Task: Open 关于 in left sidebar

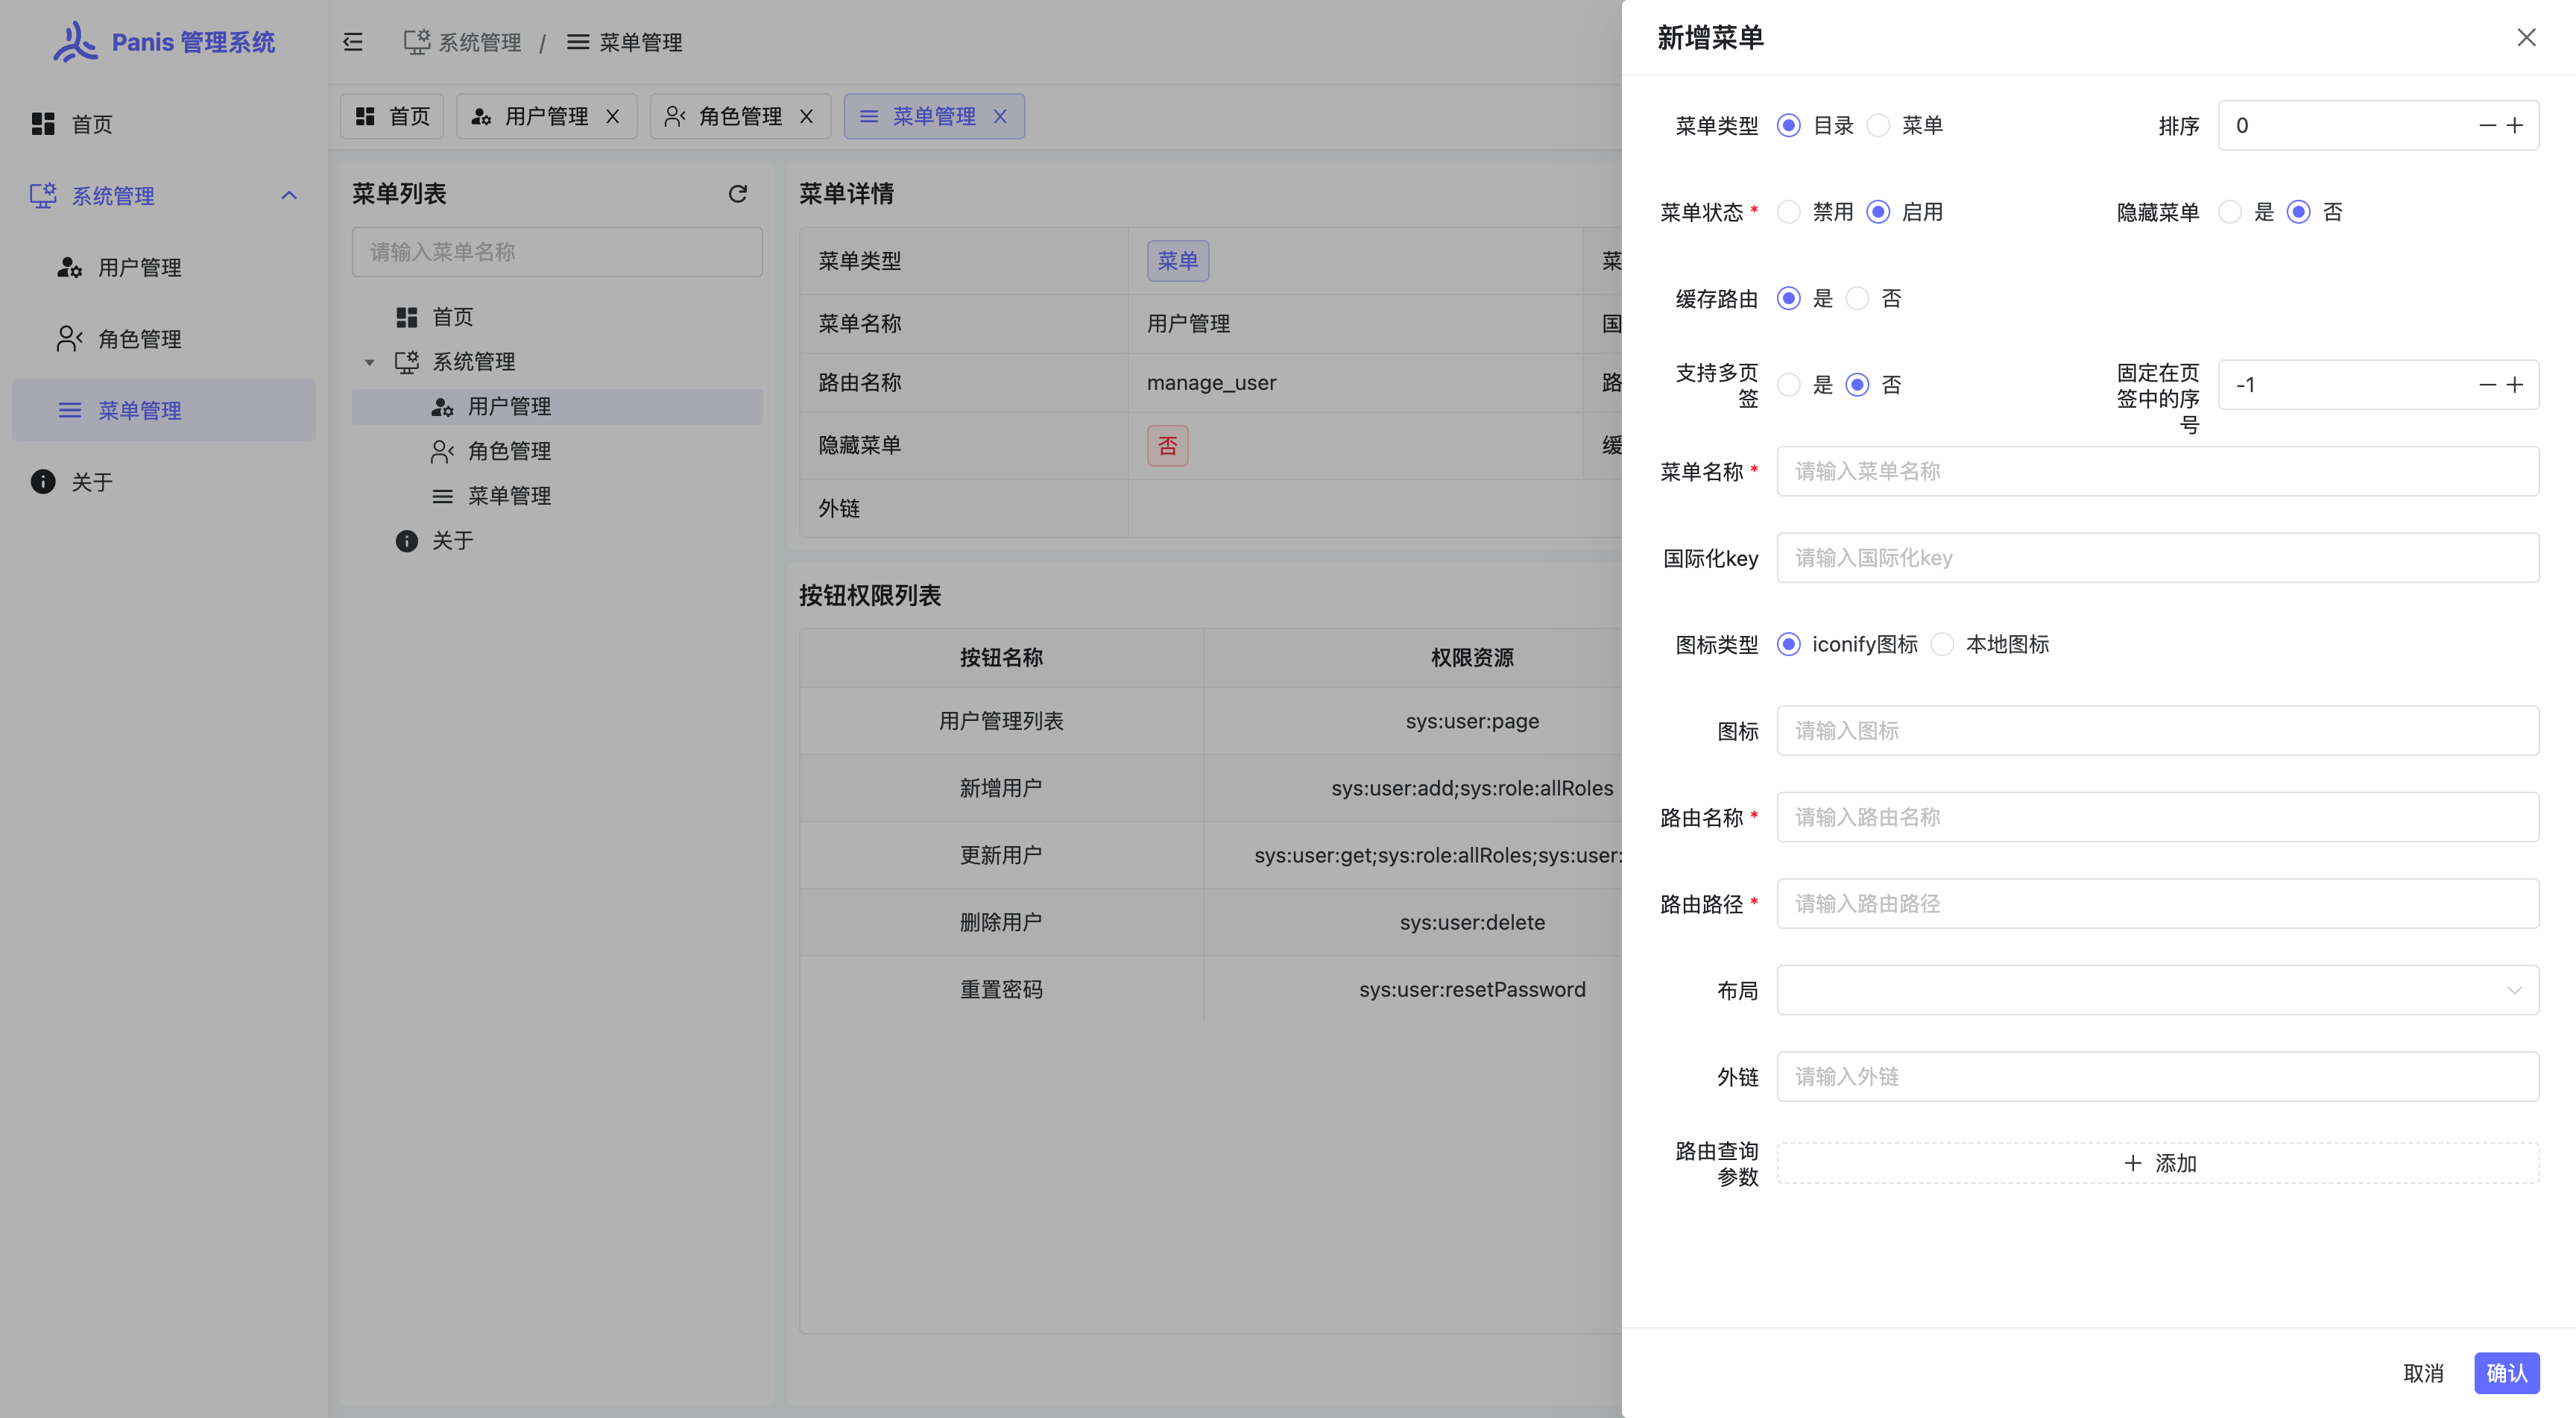Action: tap(164, 482)
